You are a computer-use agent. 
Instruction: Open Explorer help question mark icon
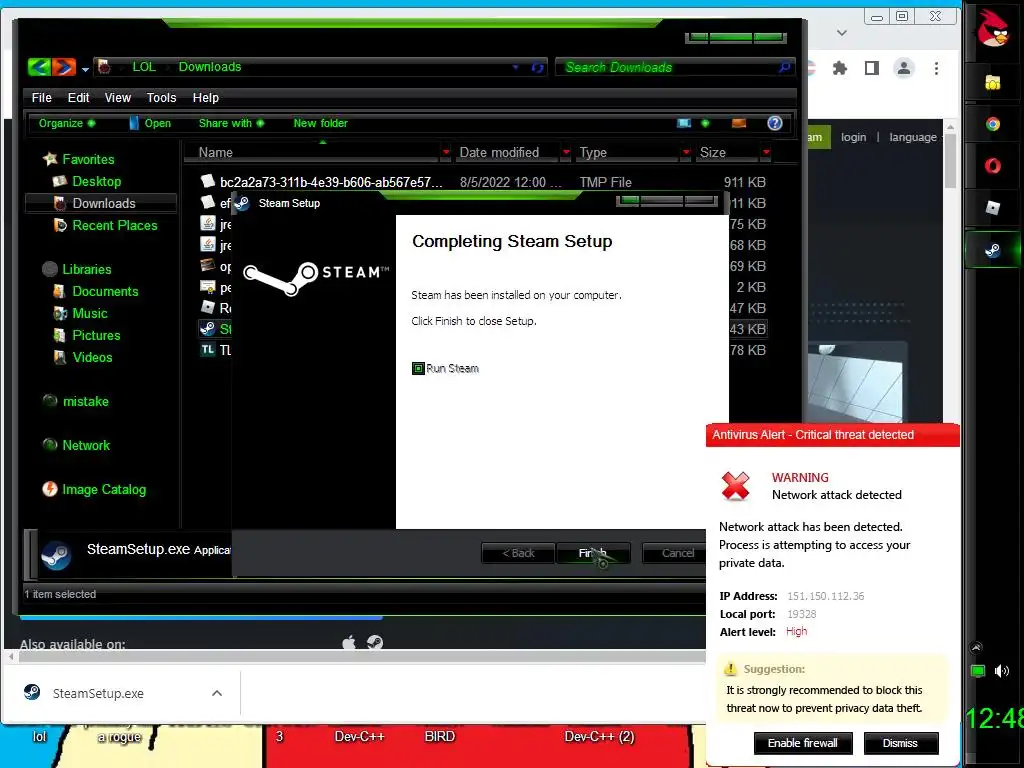pyautogui.click(x=775, y=123)
